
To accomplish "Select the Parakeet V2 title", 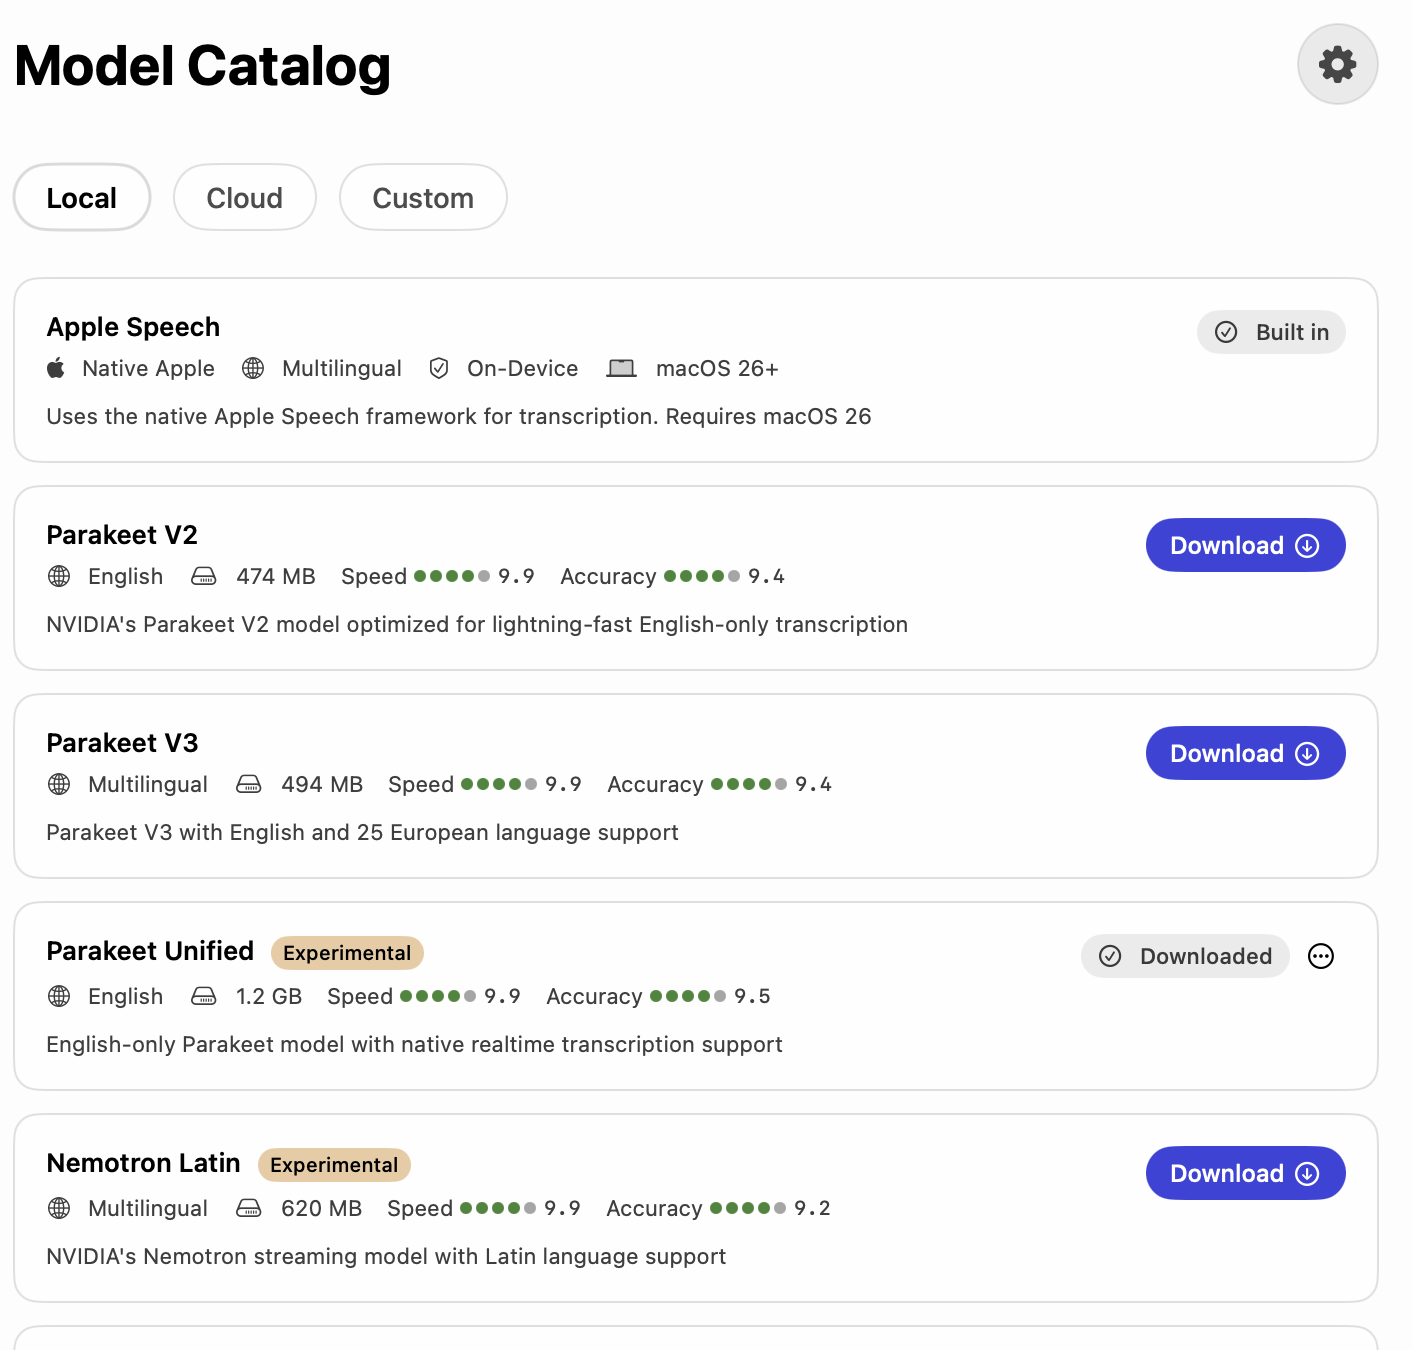I will [x=122, y=535].
